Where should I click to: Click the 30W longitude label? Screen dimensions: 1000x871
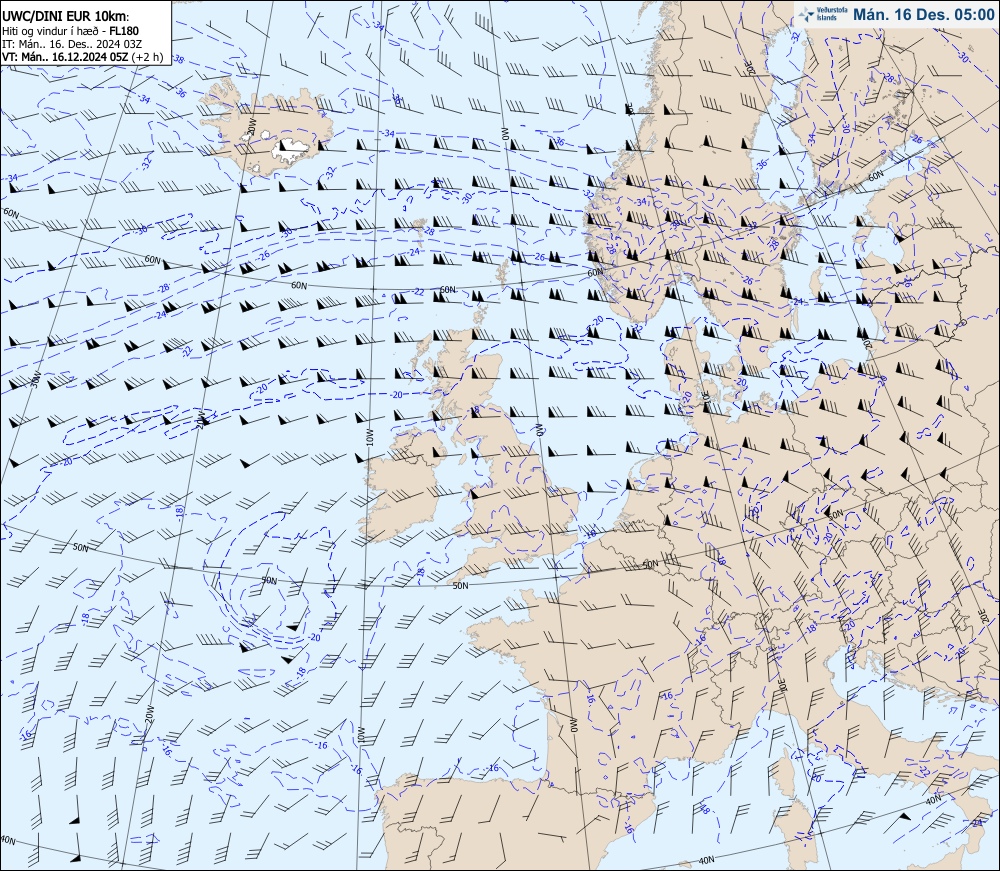tap(35, 380)
